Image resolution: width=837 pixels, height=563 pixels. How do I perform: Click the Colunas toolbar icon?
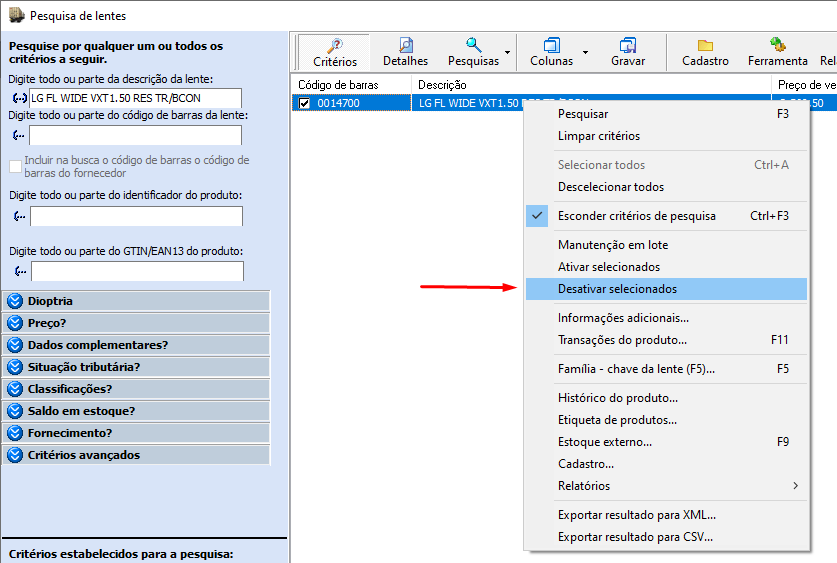tap(551, 45)
